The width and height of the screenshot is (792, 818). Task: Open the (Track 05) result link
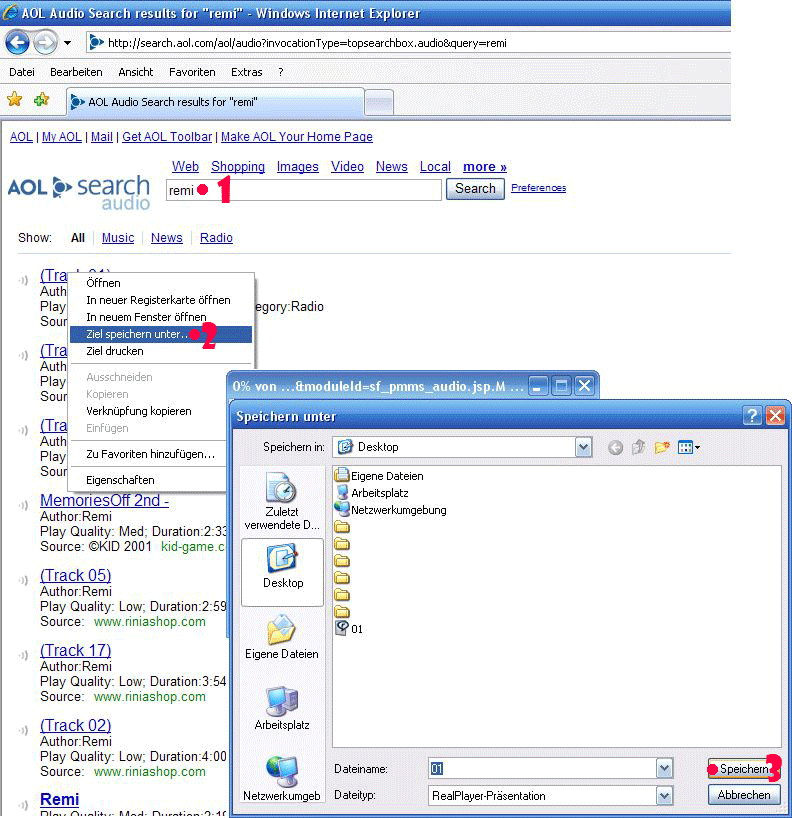pyautogui.click(x=76, y=575)
